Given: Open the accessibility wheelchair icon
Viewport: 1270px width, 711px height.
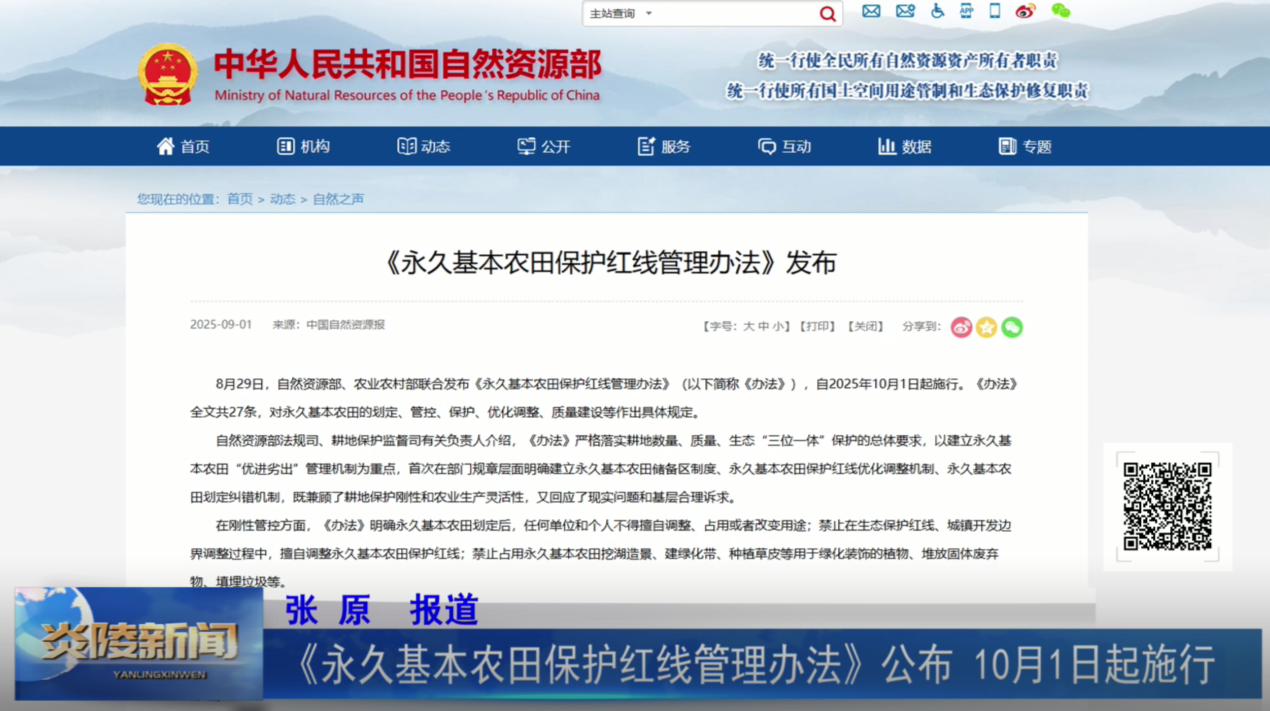Looking at the screenshot, I should 937,11.
